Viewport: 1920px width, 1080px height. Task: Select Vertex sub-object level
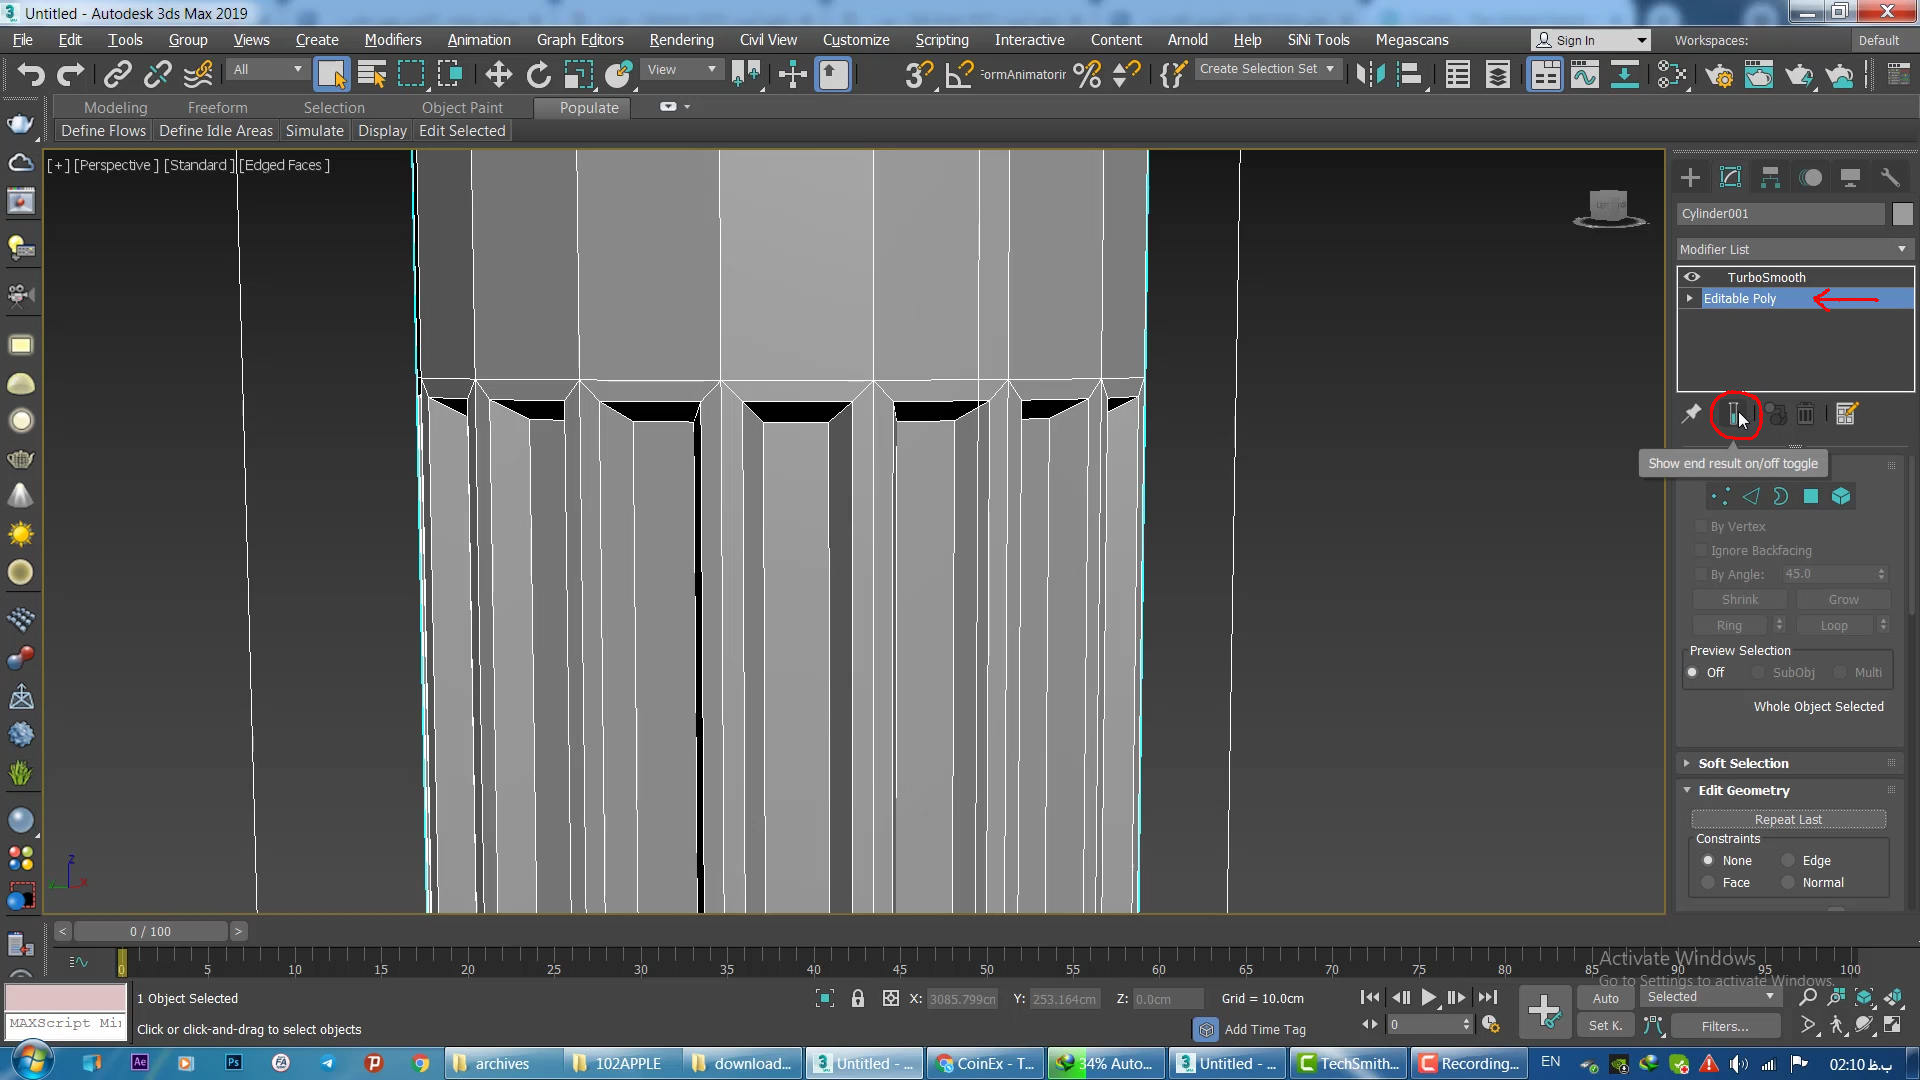[x=1720, y=496]
